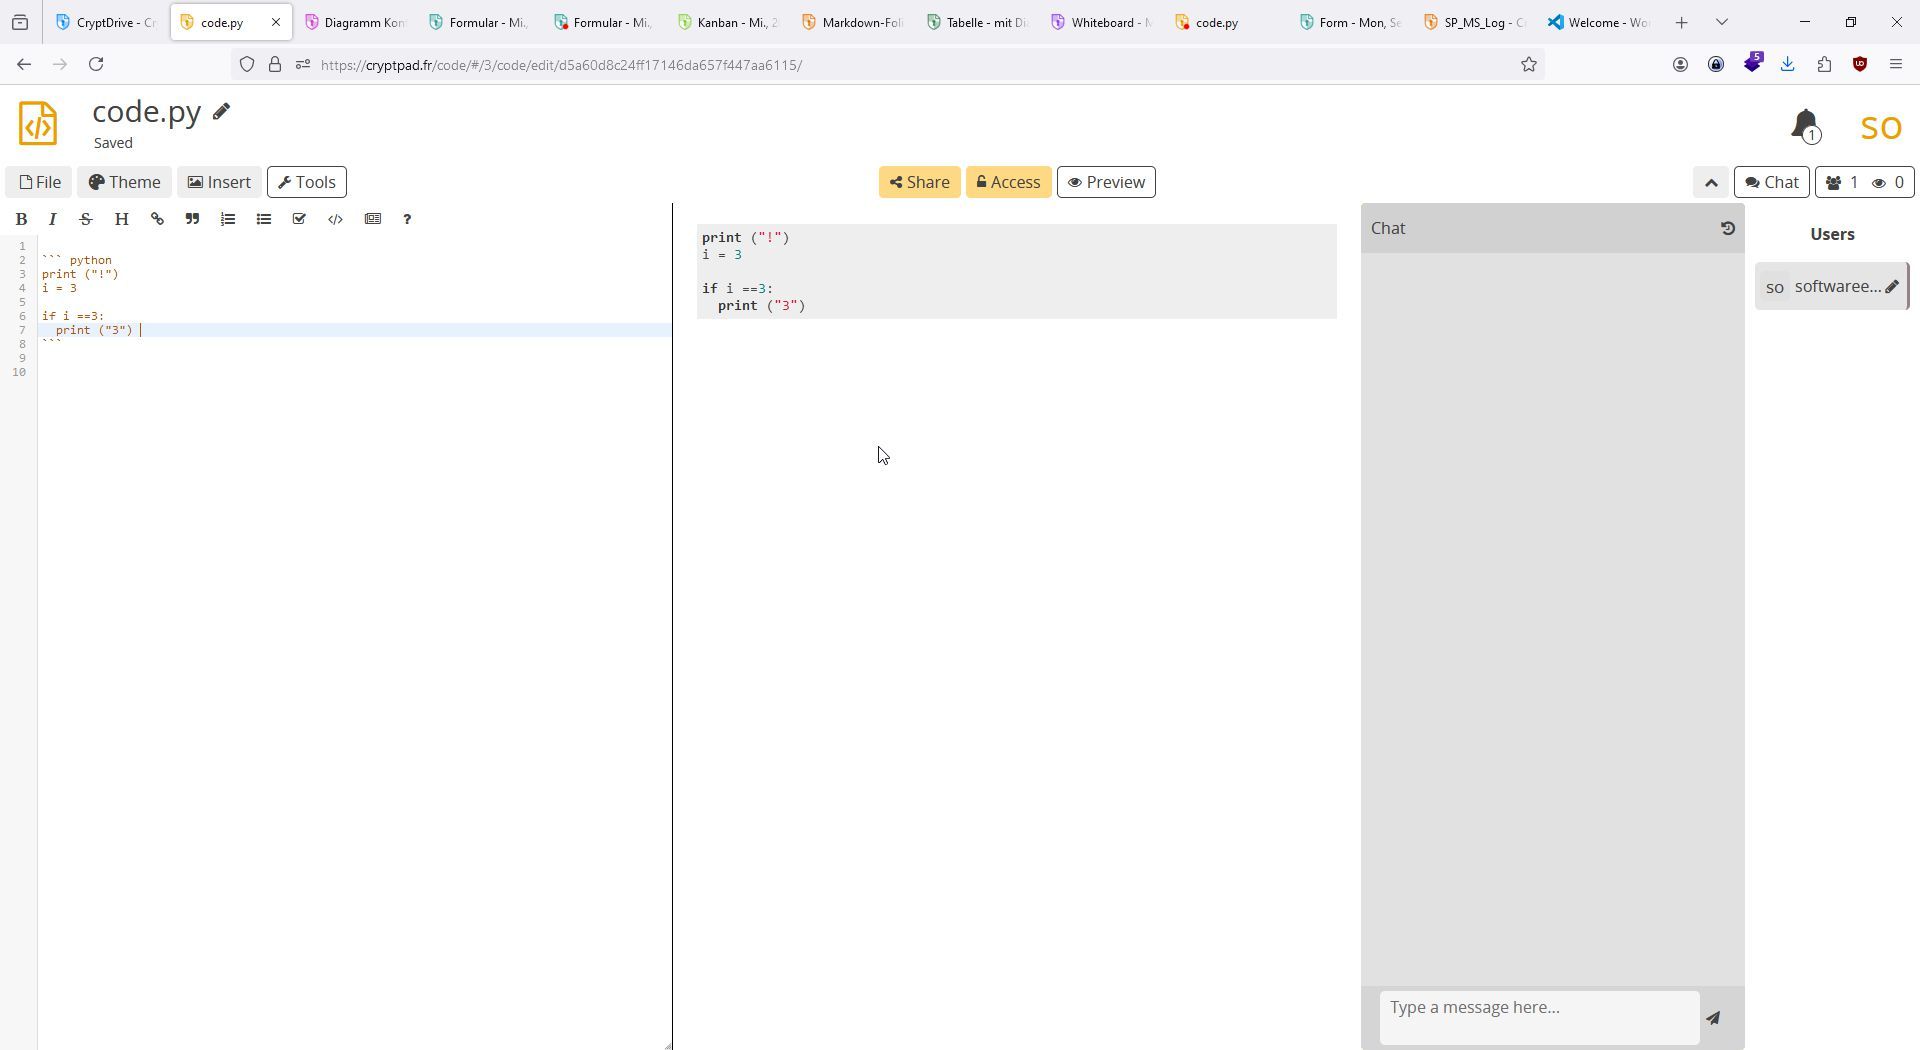Screen dimensions: 1920x1050
Task: Insert a checkbox task list
Action: click(299, 219)
